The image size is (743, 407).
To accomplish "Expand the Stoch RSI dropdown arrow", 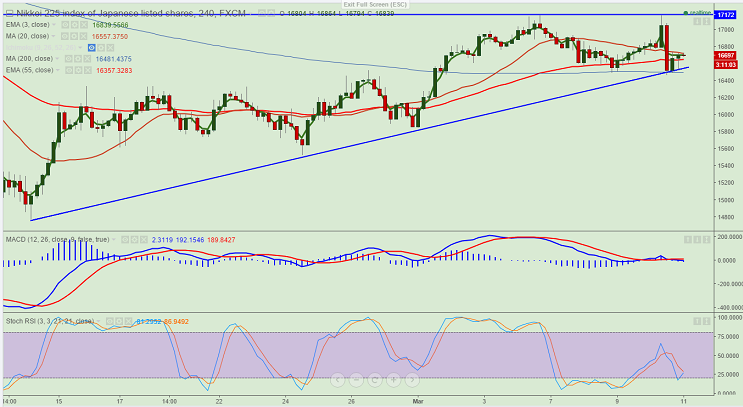I will tap(99, 321).
